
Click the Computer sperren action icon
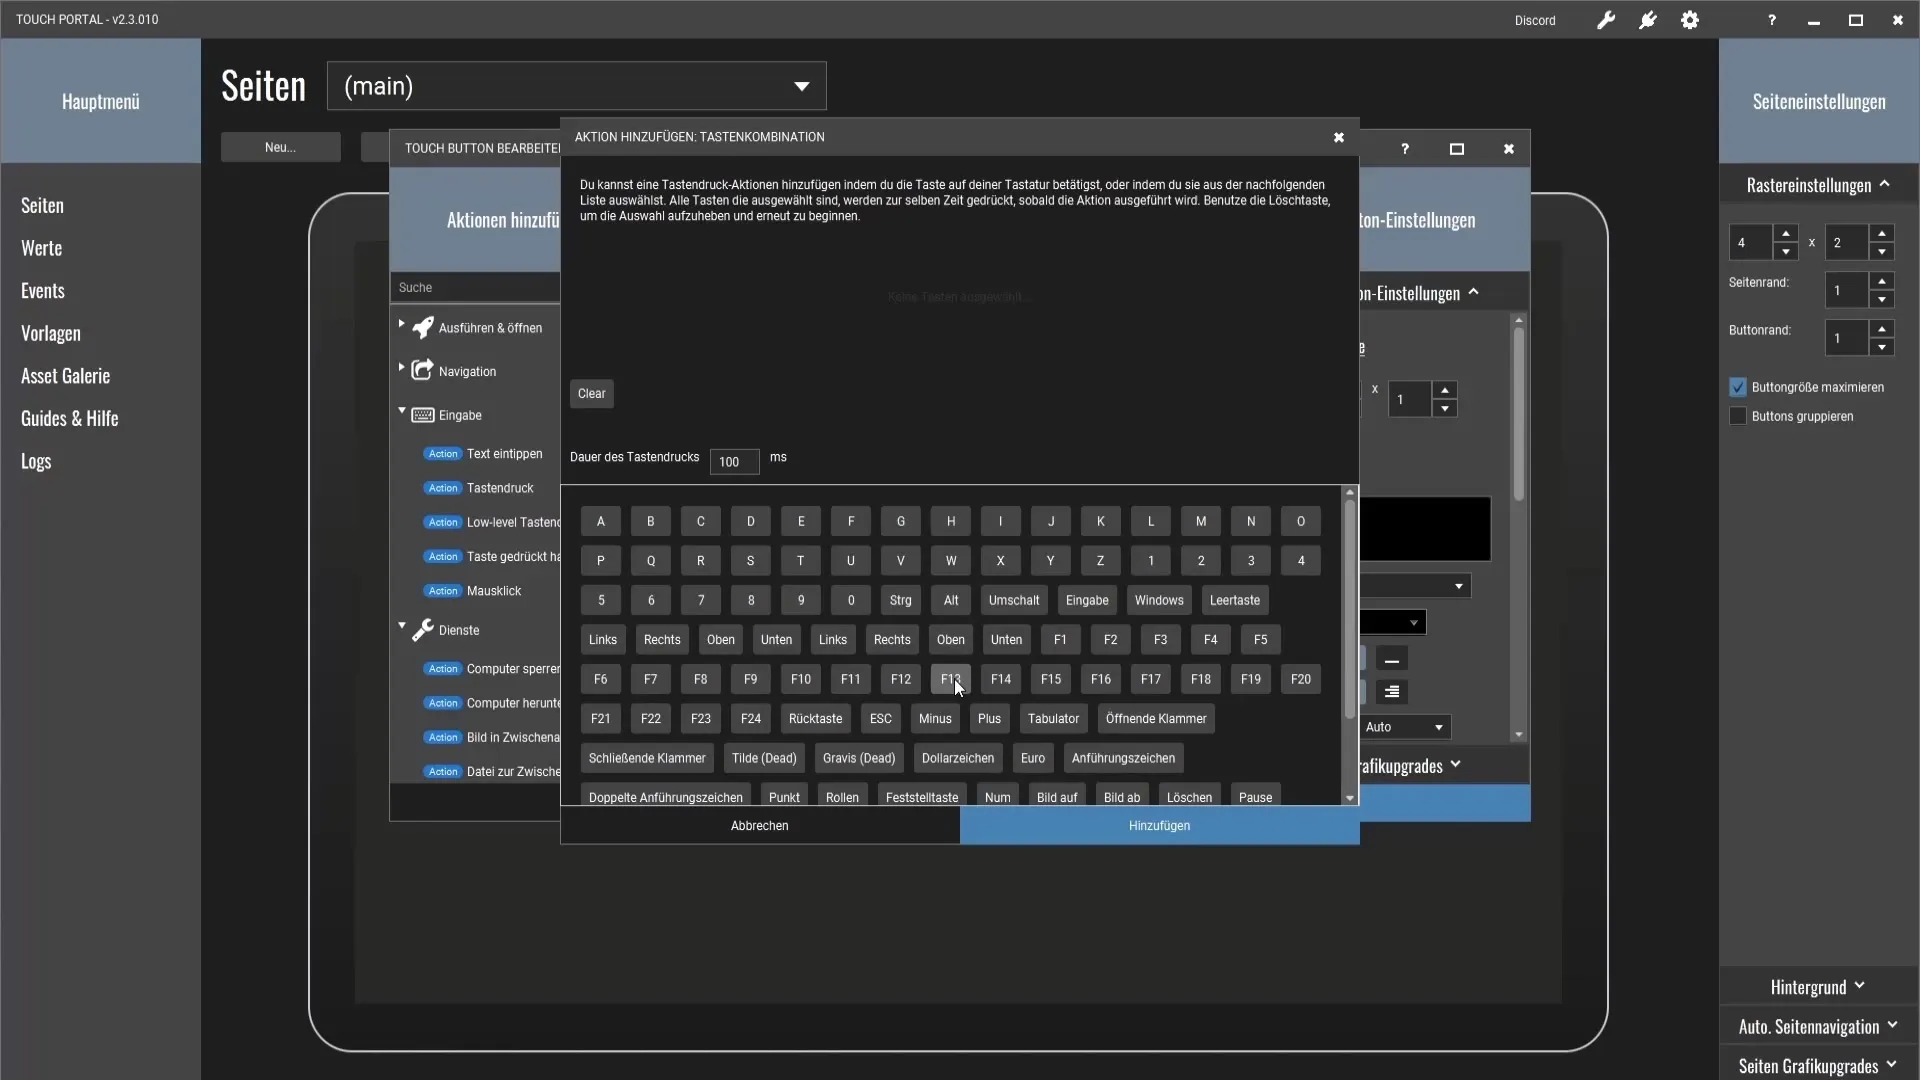444,669
